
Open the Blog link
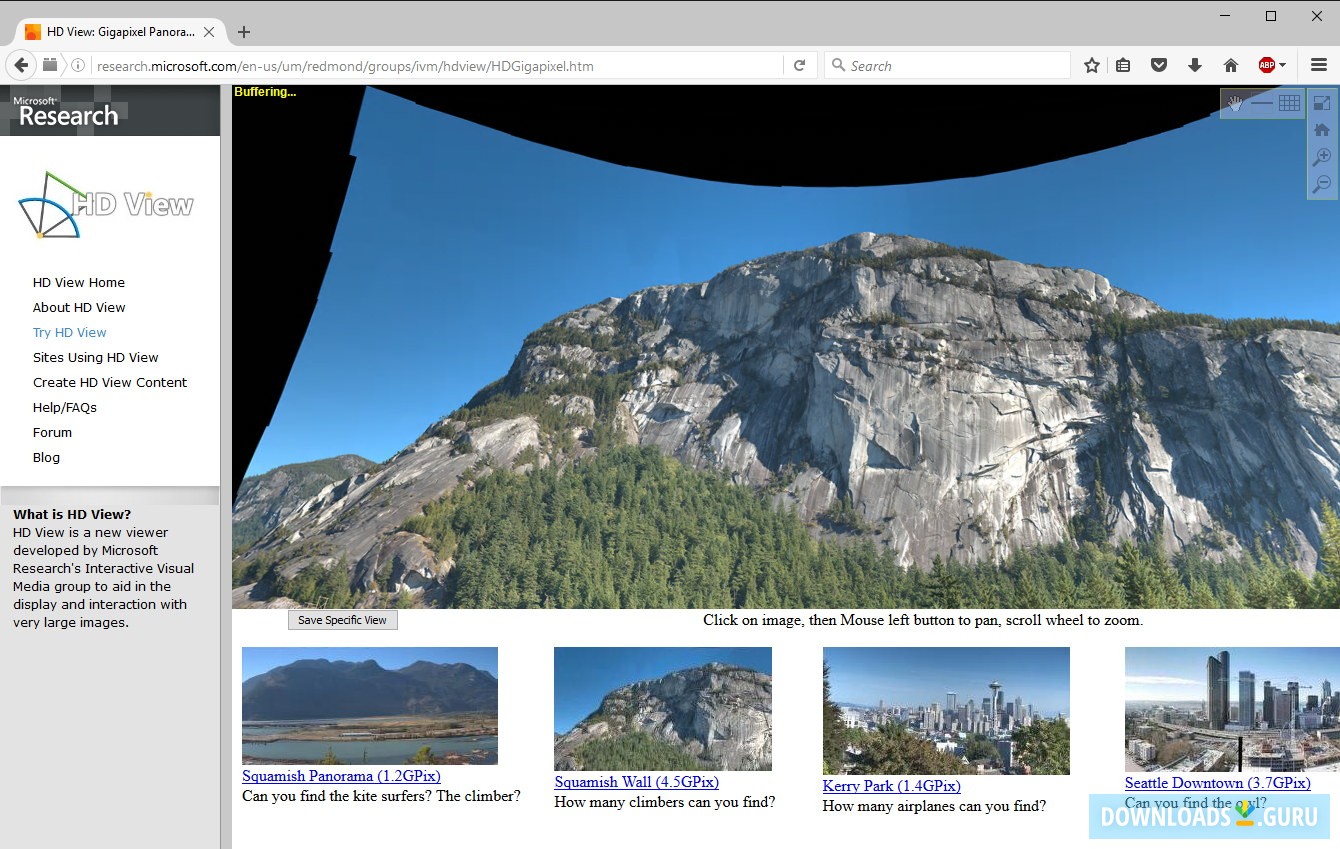[x=46, y=458]
